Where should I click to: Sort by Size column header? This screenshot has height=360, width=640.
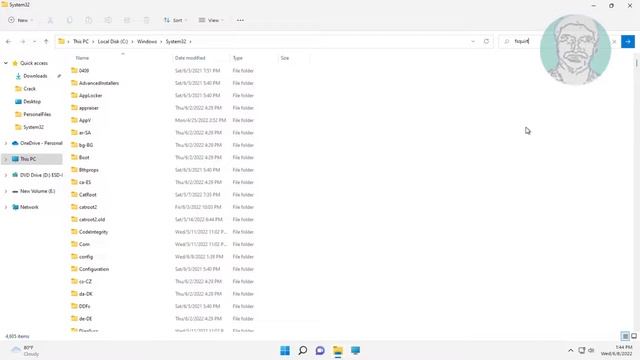285,58
